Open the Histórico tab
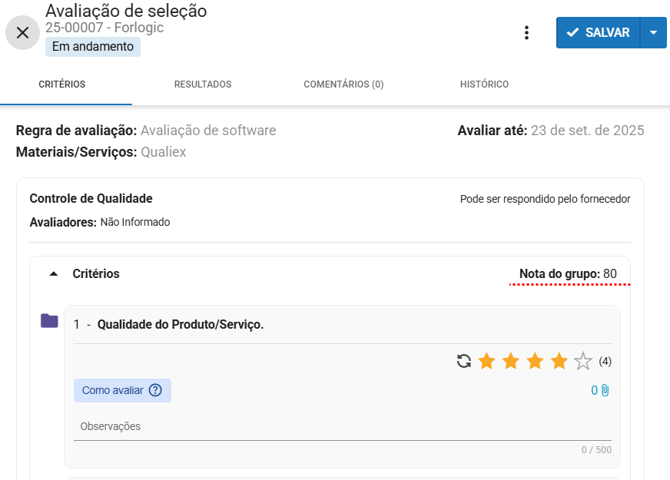Image resolution: width=670 pixels, height=480 pixels. [484, 85]
